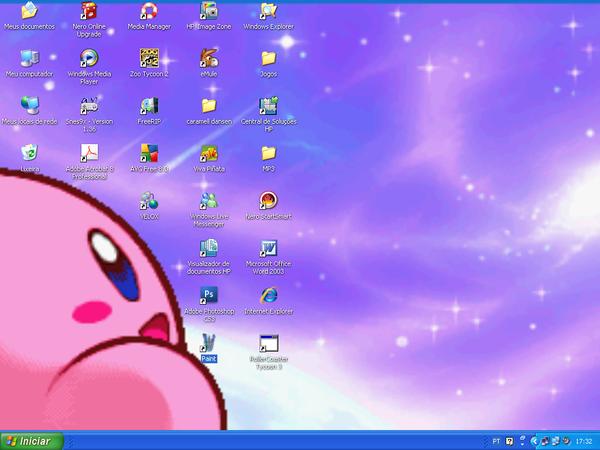Expand hidden system tray icons arrow

534,442
